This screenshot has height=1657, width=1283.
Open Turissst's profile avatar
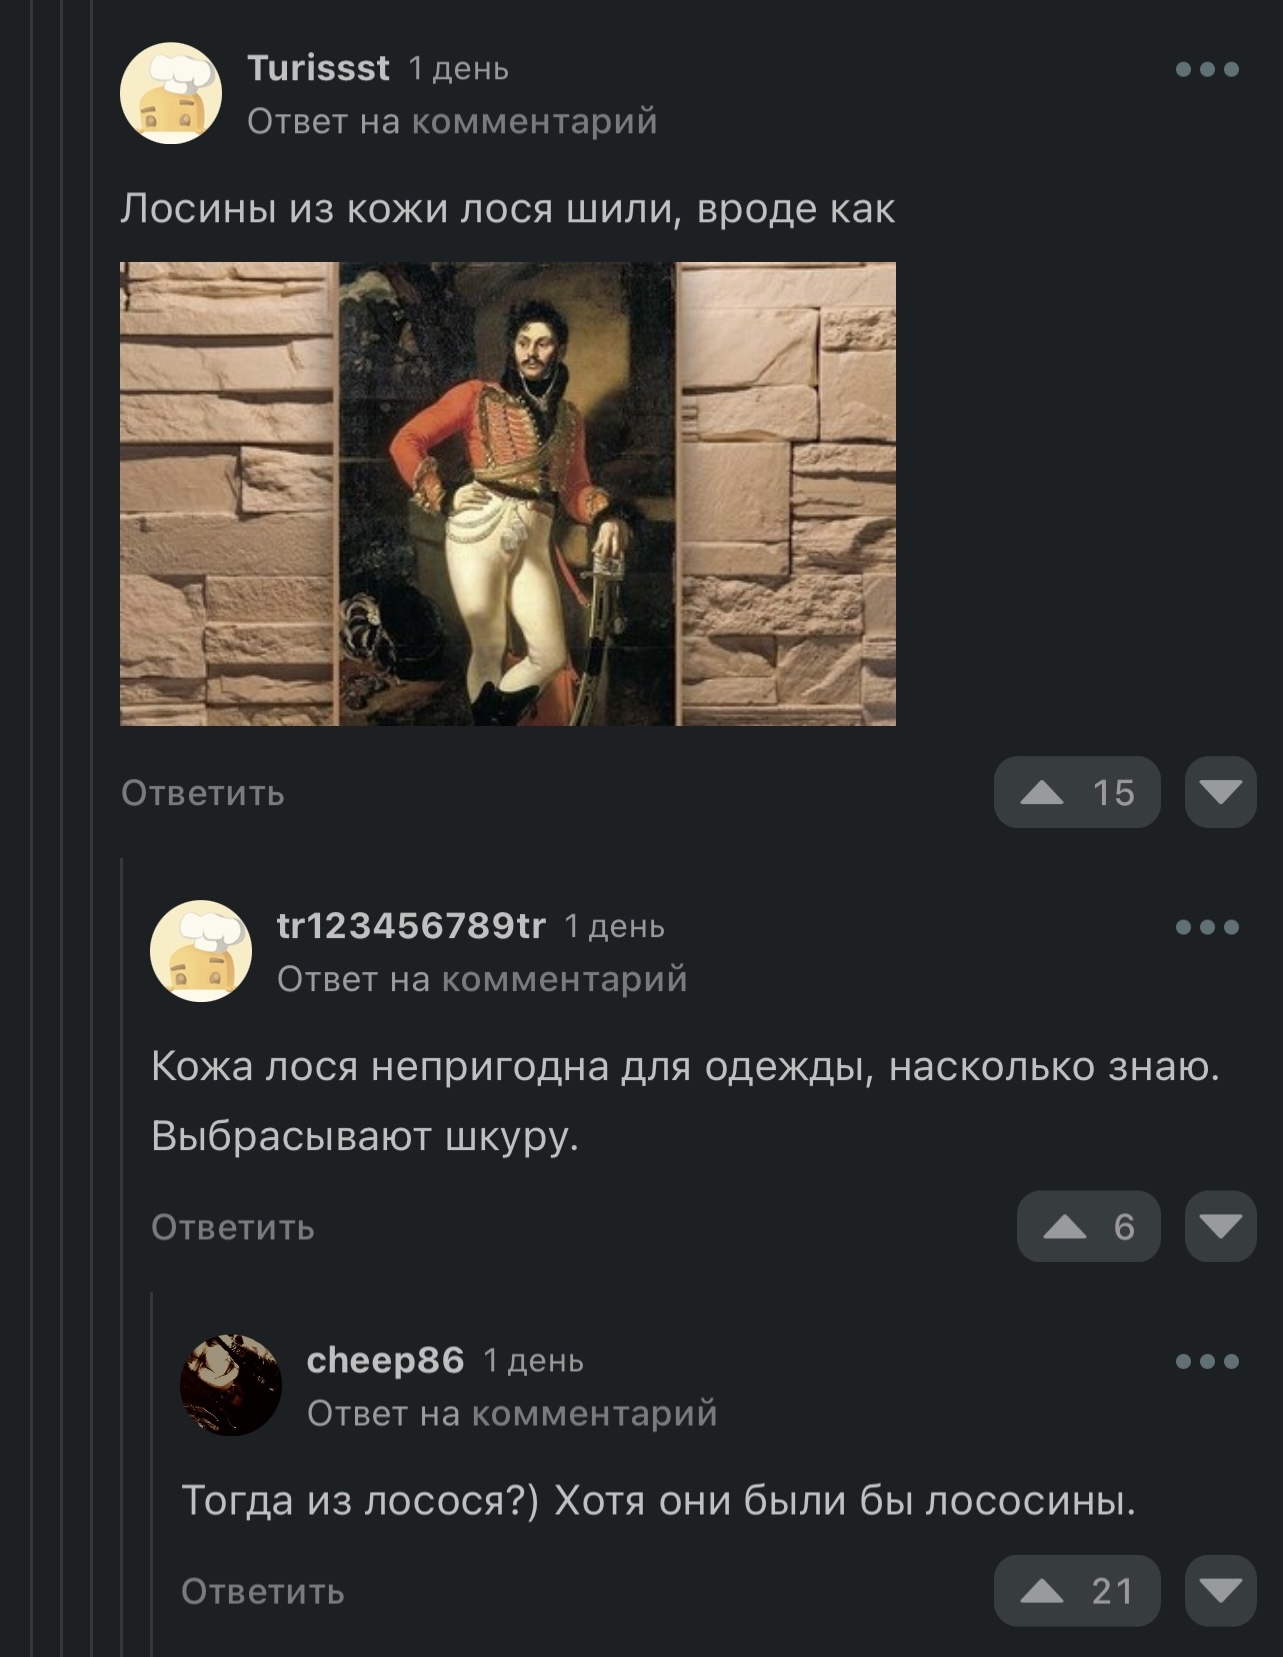[x=171, y=93]
